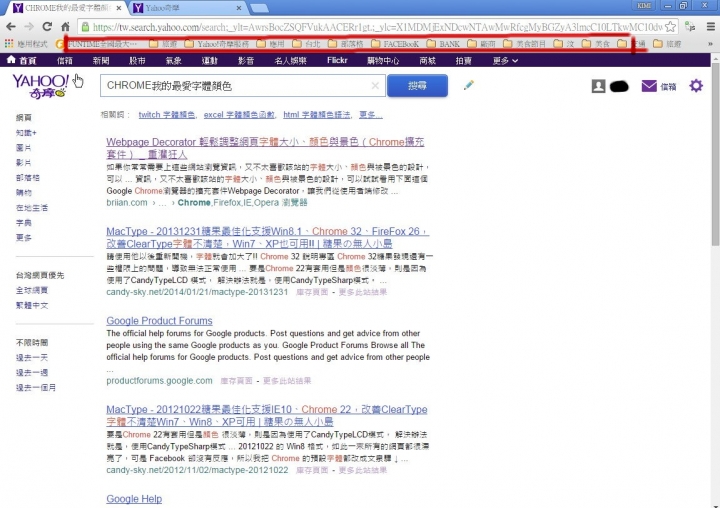Screen dimensions: 720x508
Task: Expand 更多 in left sidebar categories
Action: (x=23, y=237)
